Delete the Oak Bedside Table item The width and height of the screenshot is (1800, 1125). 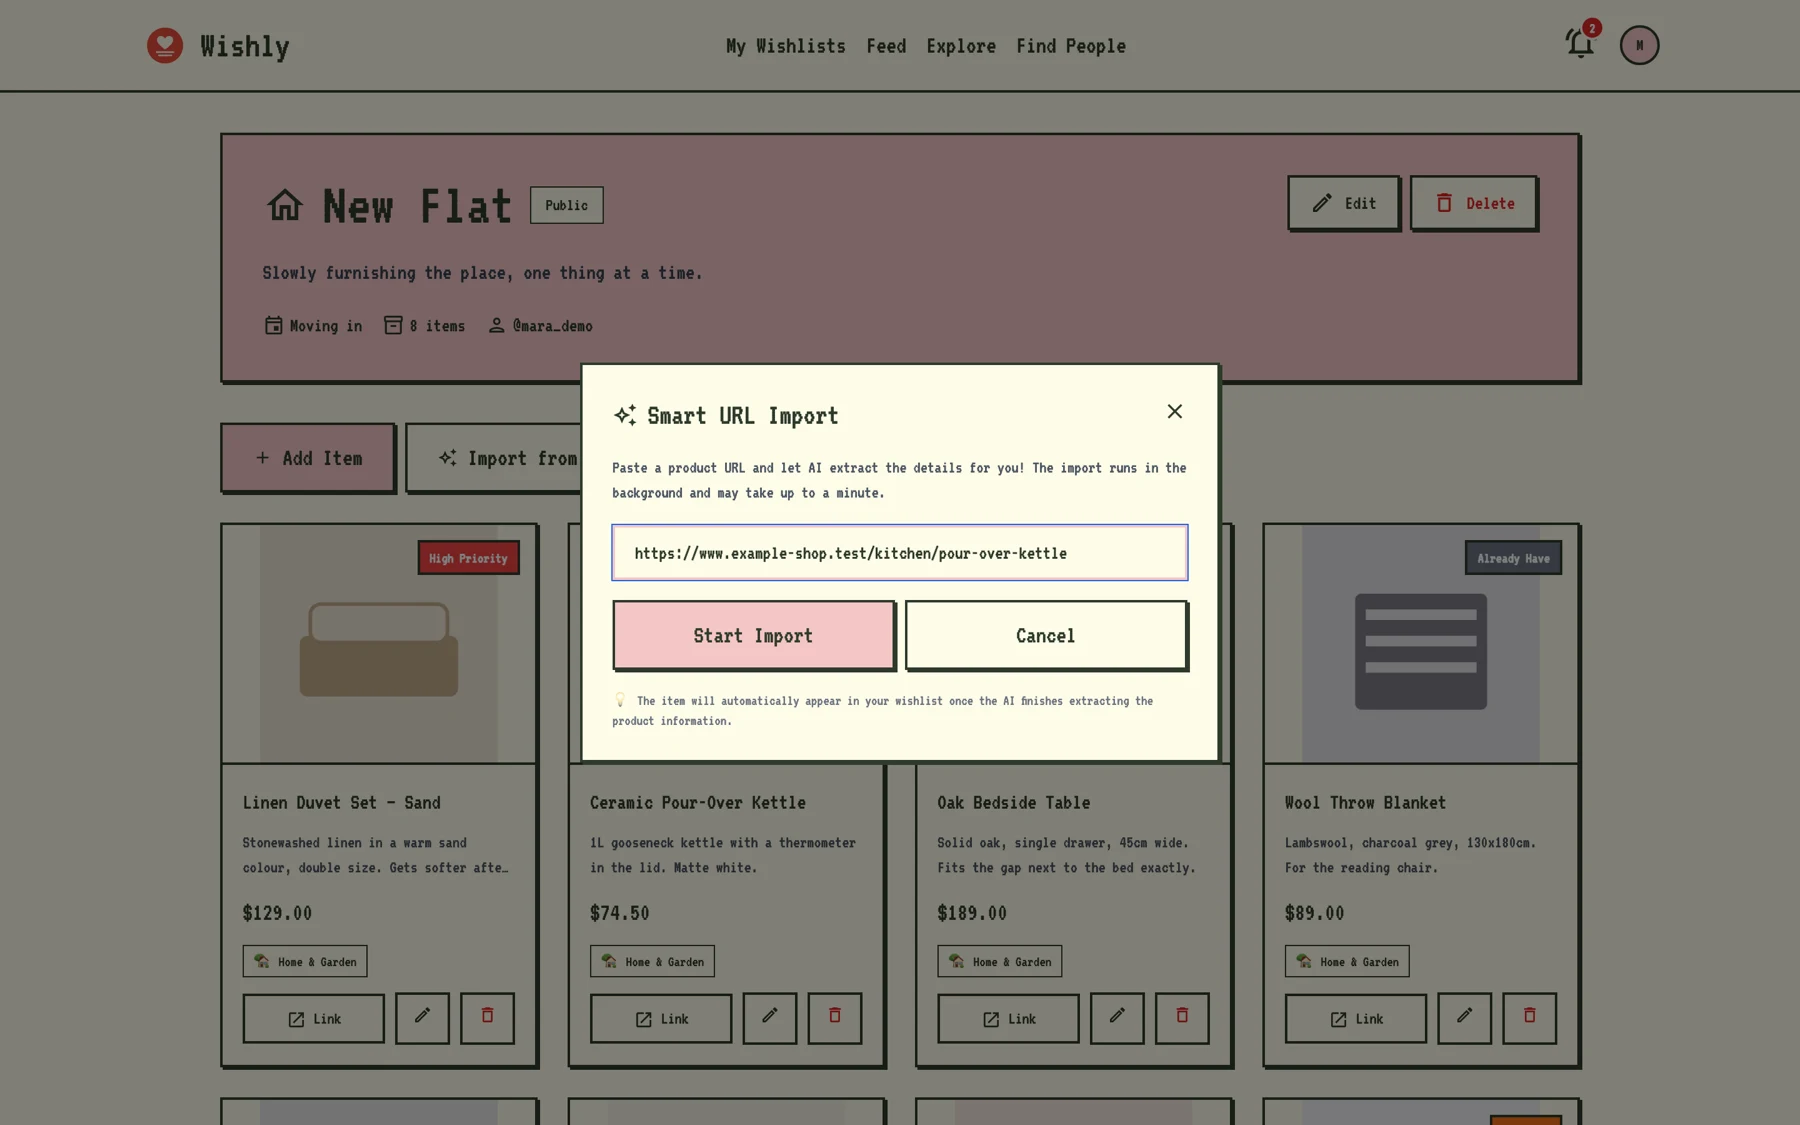click(1182, 1018)
